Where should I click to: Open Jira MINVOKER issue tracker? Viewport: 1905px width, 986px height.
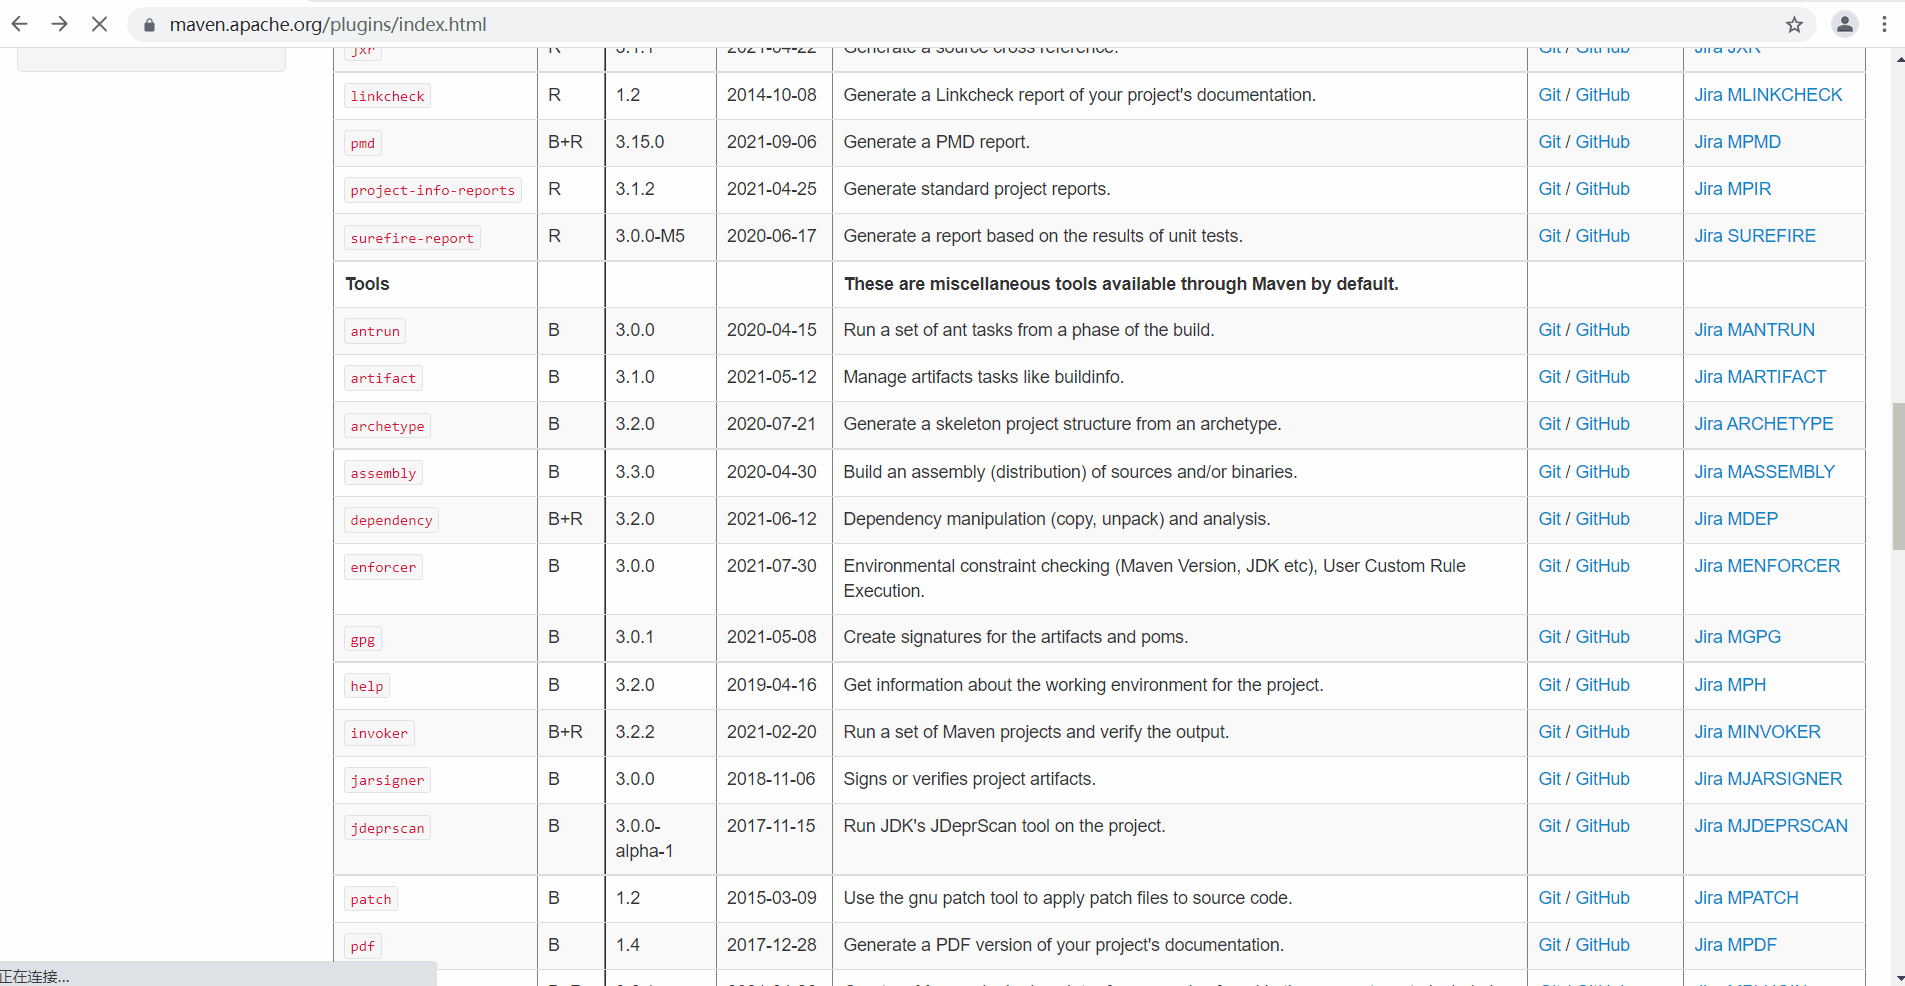pyautogui.click(x=1757, y=732)
